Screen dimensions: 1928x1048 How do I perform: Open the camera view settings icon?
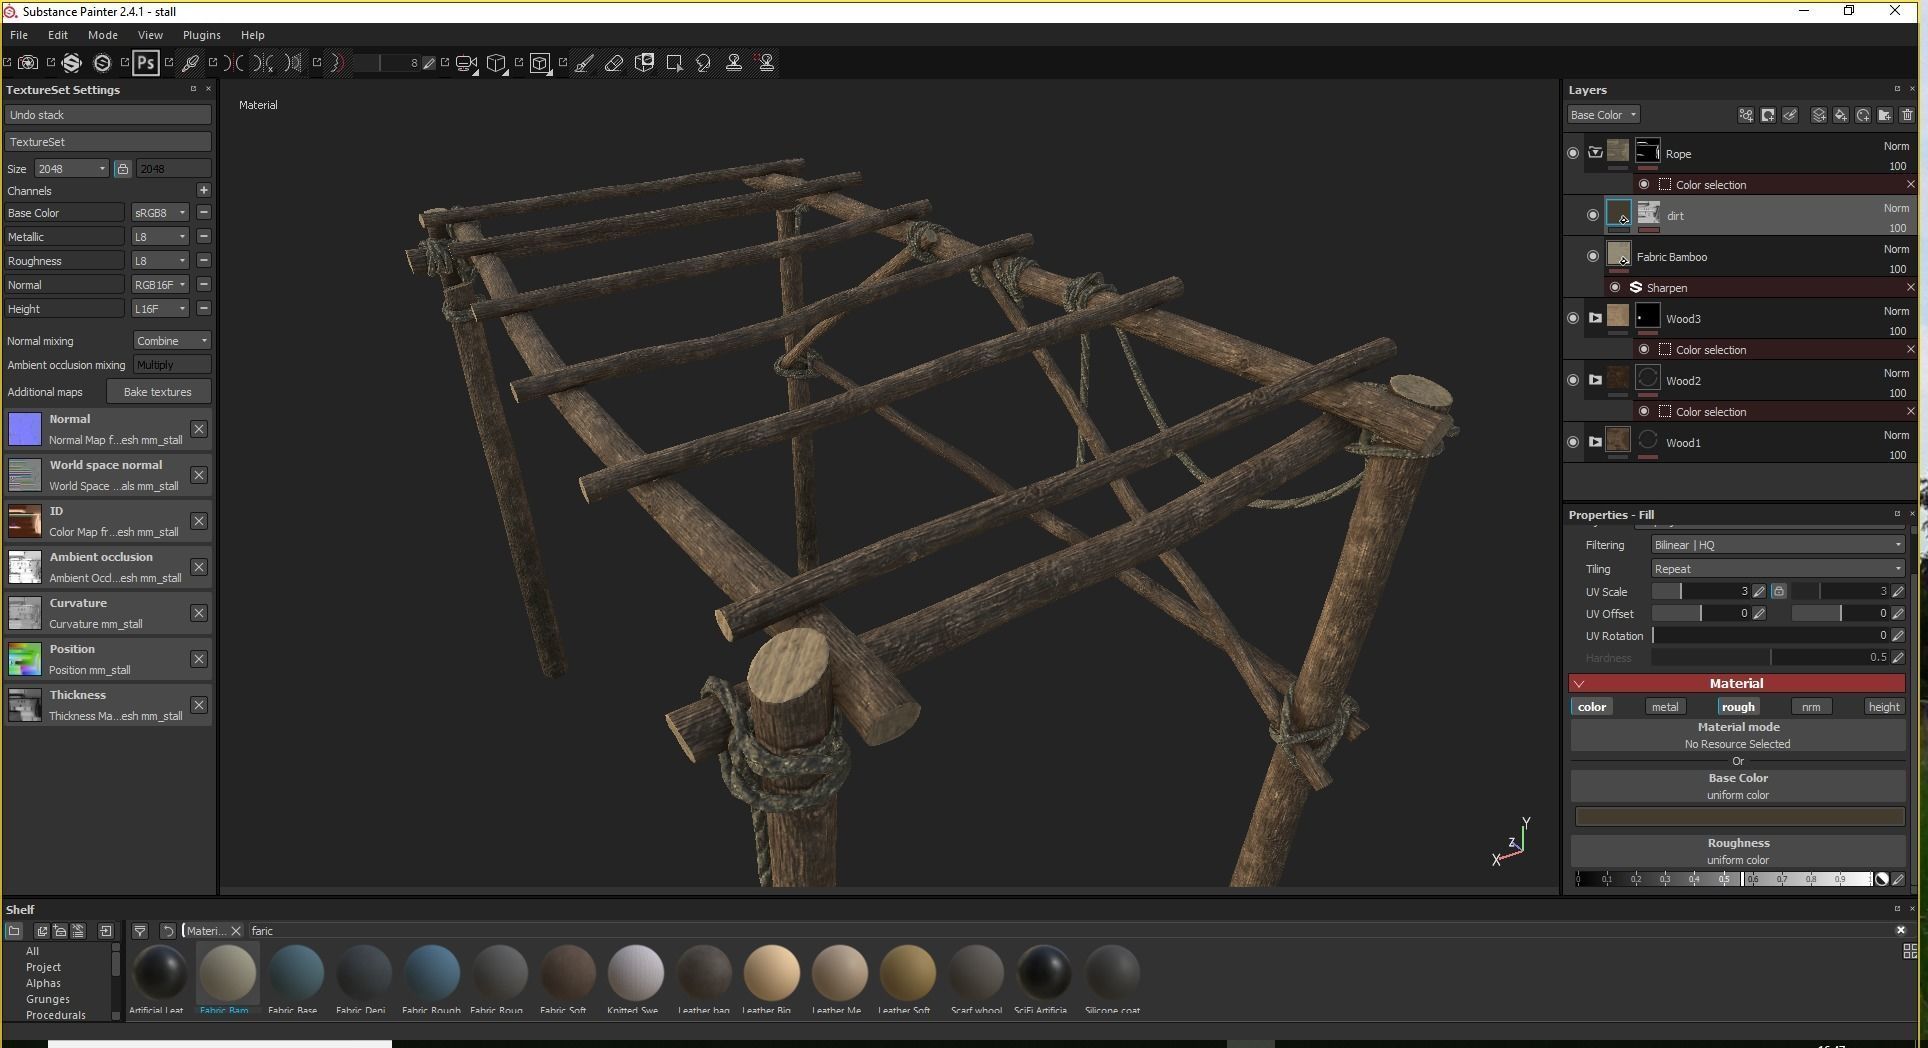point(466,63)
